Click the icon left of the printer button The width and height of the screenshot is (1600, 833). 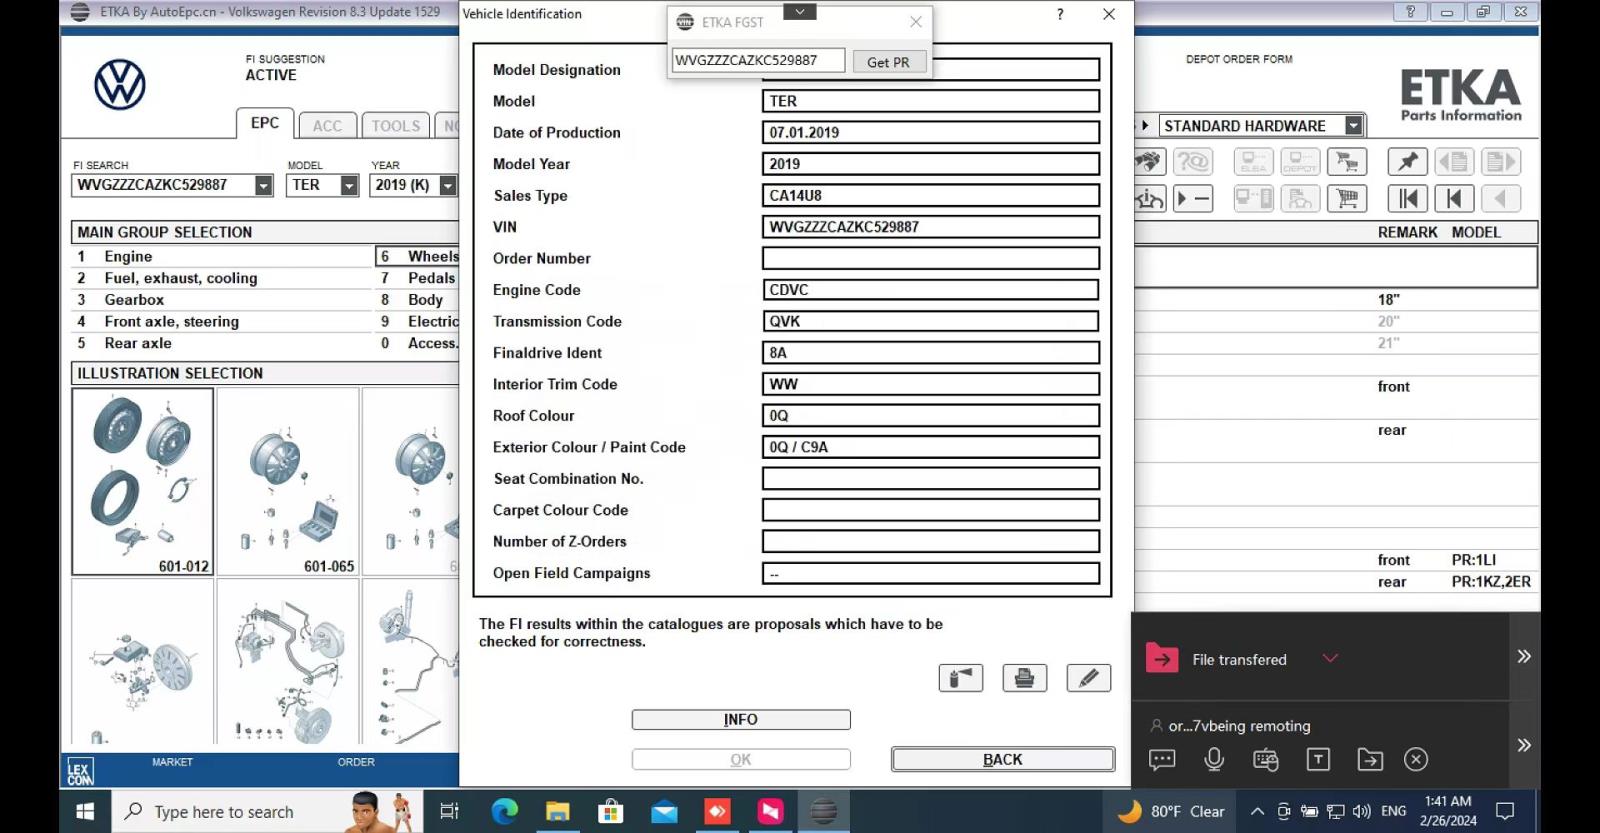click(x=961, y=678)
